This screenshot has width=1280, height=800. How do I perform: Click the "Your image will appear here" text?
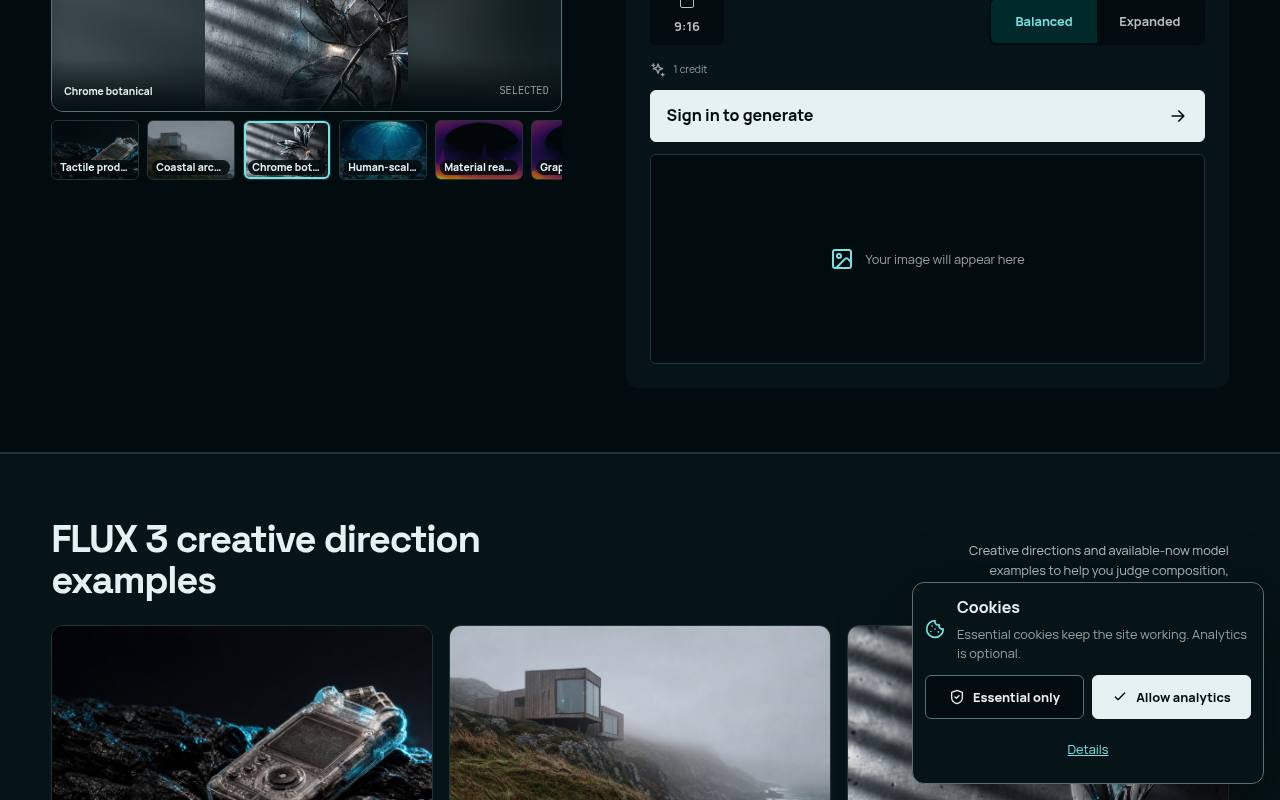click(x=944, y=260)
